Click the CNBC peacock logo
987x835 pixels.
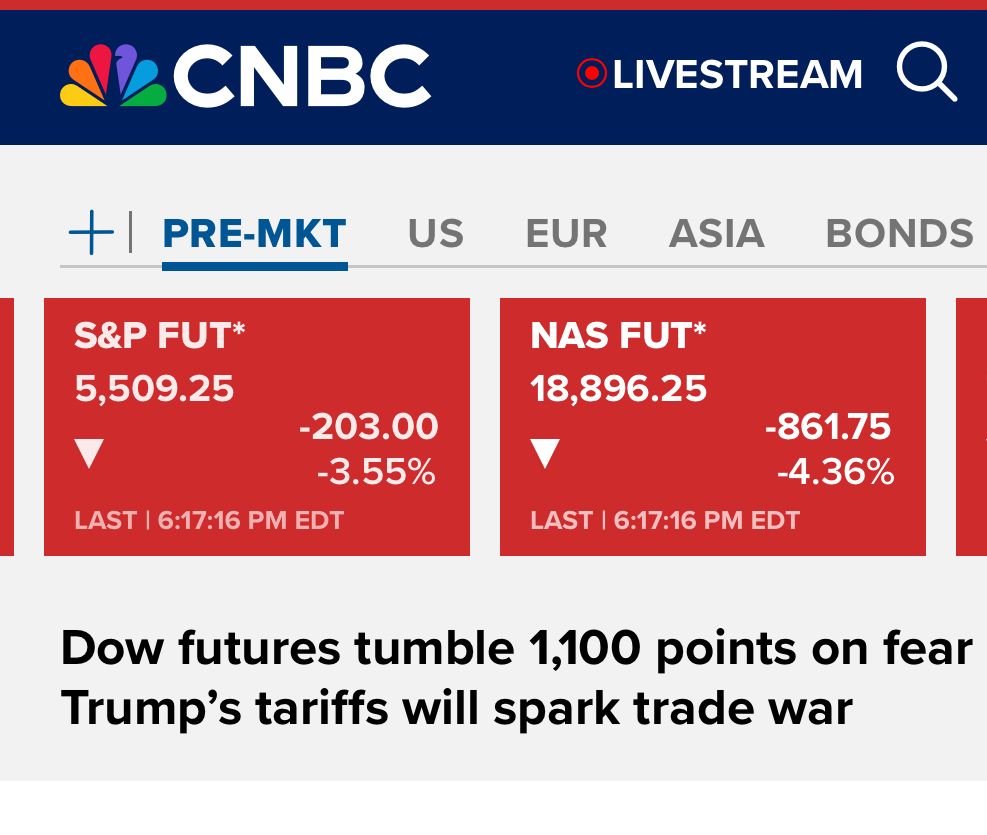point(113,75)
